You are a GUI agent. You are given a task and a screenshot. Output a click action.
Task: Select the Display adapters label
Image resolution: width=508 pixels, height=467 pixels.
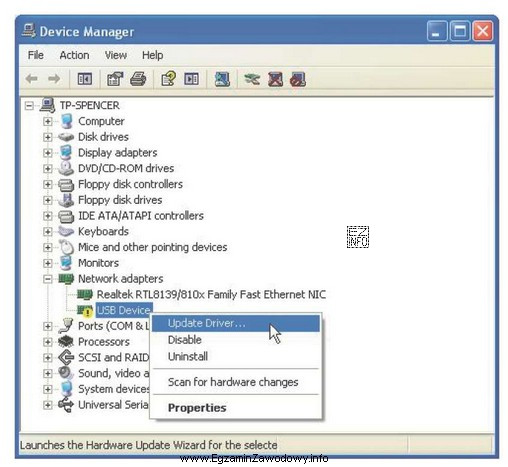click(117, 153)
